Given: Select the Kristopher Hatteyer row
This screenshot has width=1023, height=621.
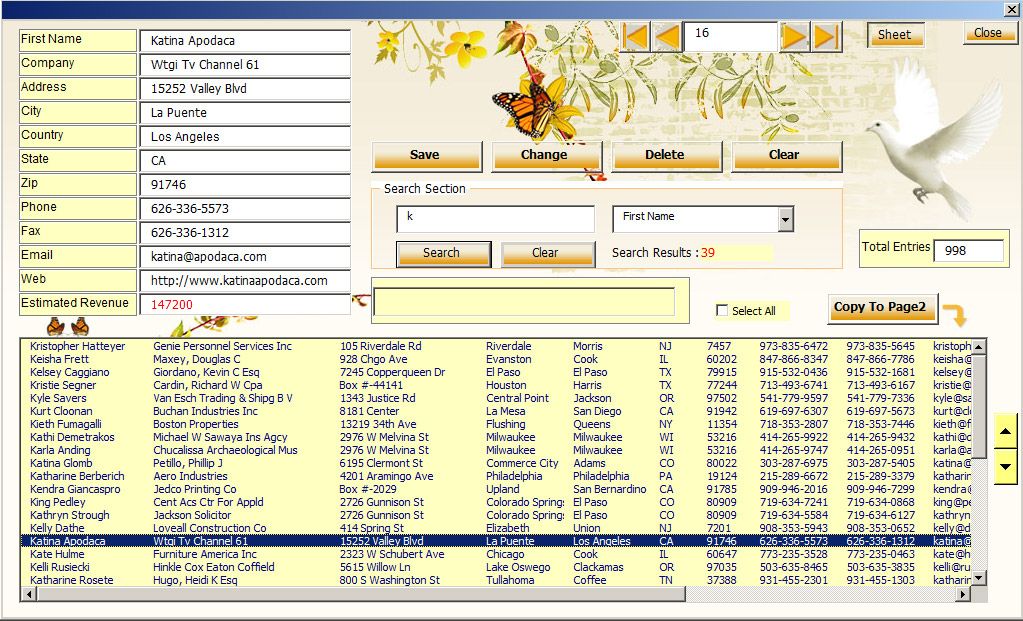Looking at the screenshot, I should pos(496,346).
